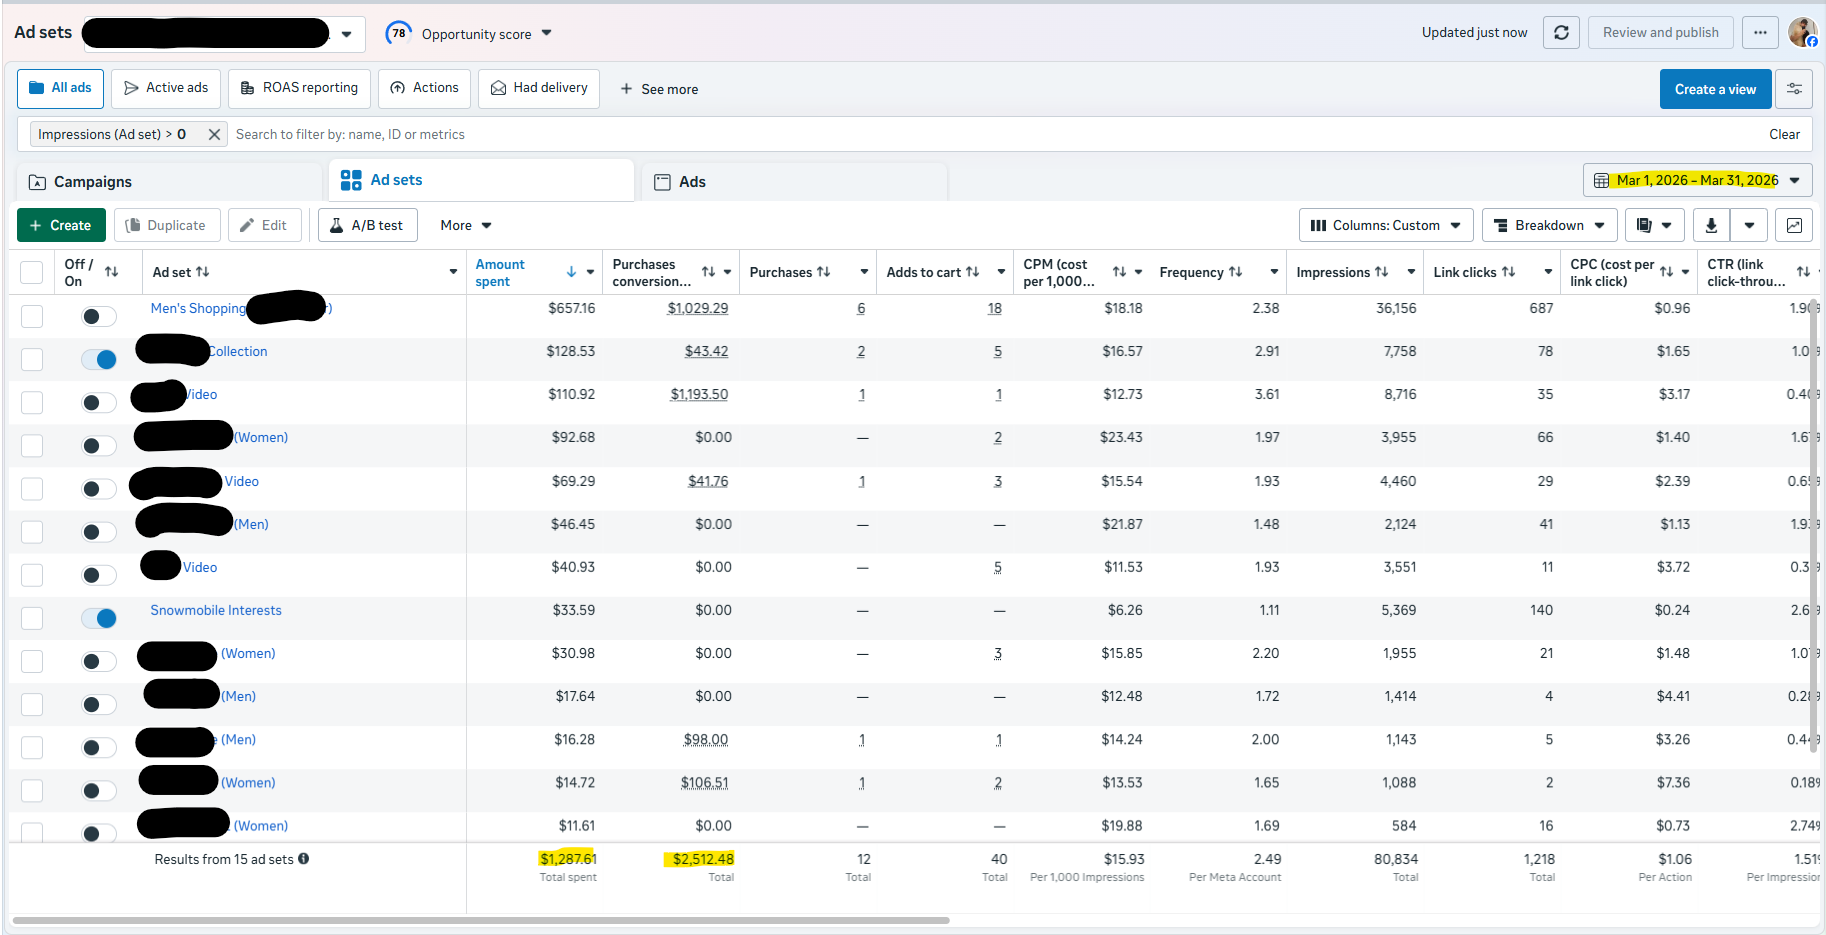The height and width of the screenshot is (935, 1826).
Task: Click the Duplicate button
Action: [x=166, y=225]
